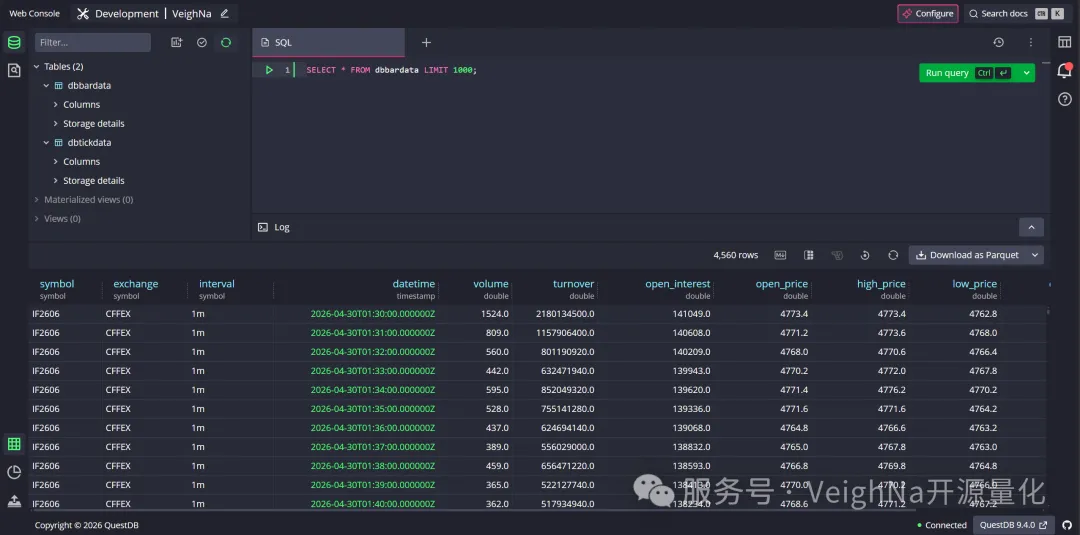Image resolution: width=1080 pixels, height=535 pixels.
Task: Open query history clock icon
Action: pyautogui.click(x=999, y=43)
